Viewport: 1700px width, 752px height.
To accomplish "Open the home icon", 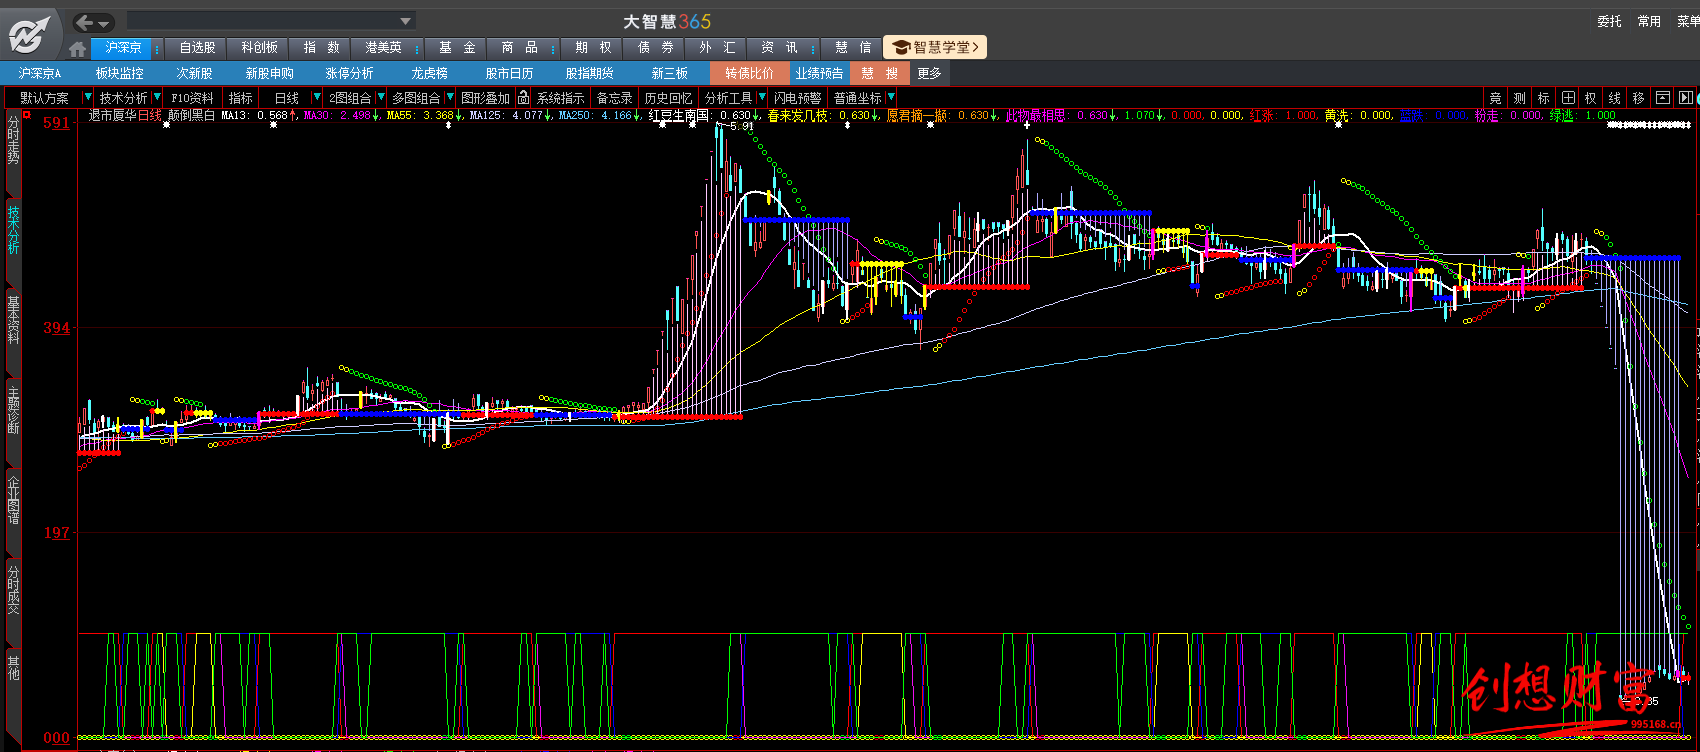I will pyautogui.click(x=78, y=49).
